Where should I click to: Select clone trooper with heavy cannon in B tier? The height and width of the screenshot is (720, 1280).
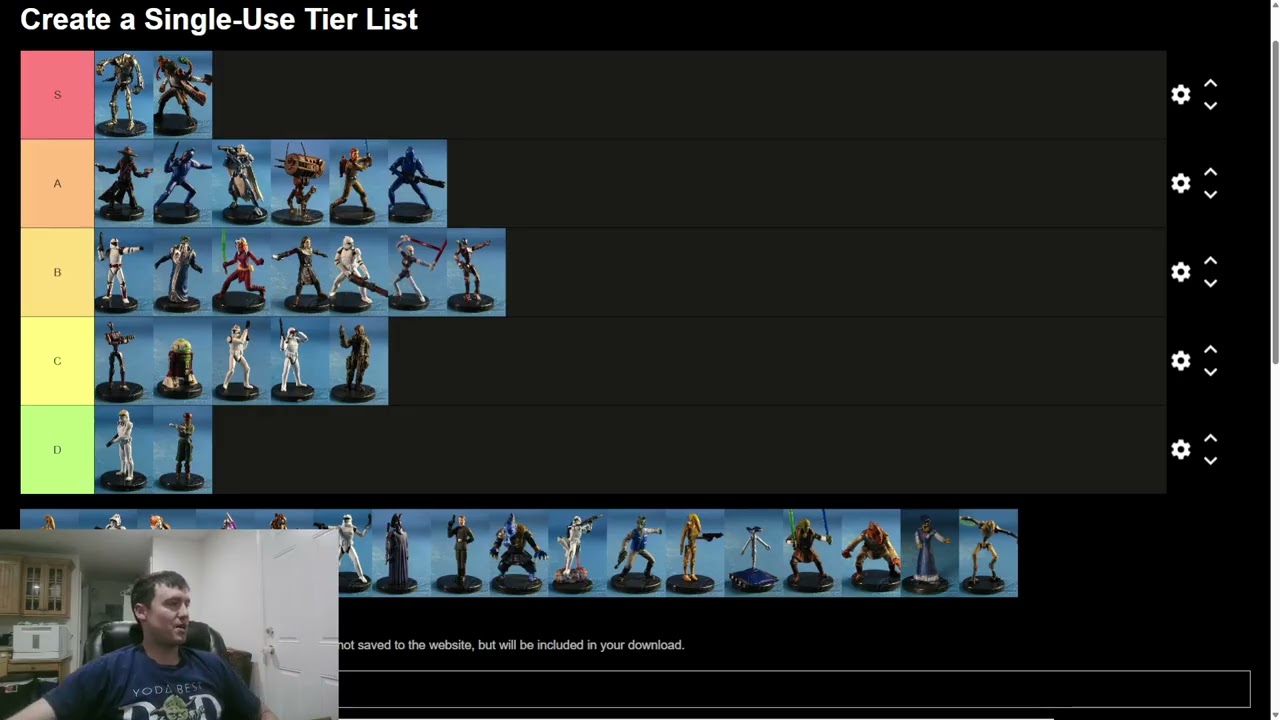coord(358,272)
